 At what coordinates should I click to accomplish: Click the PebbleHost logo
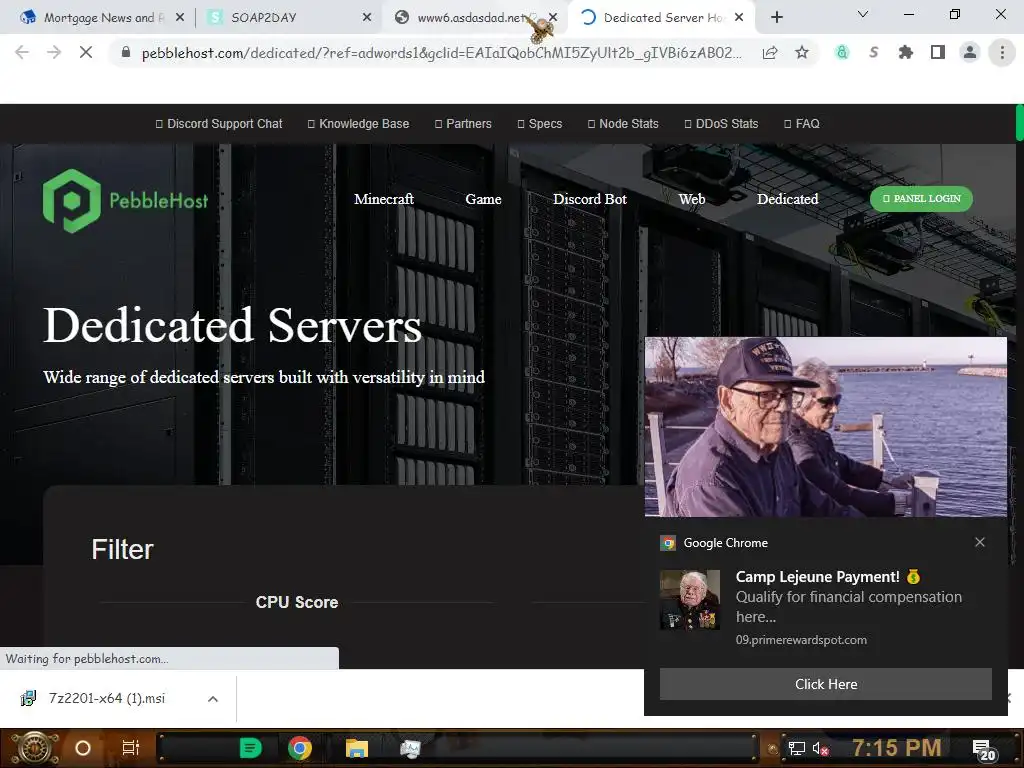click(125, 200)
